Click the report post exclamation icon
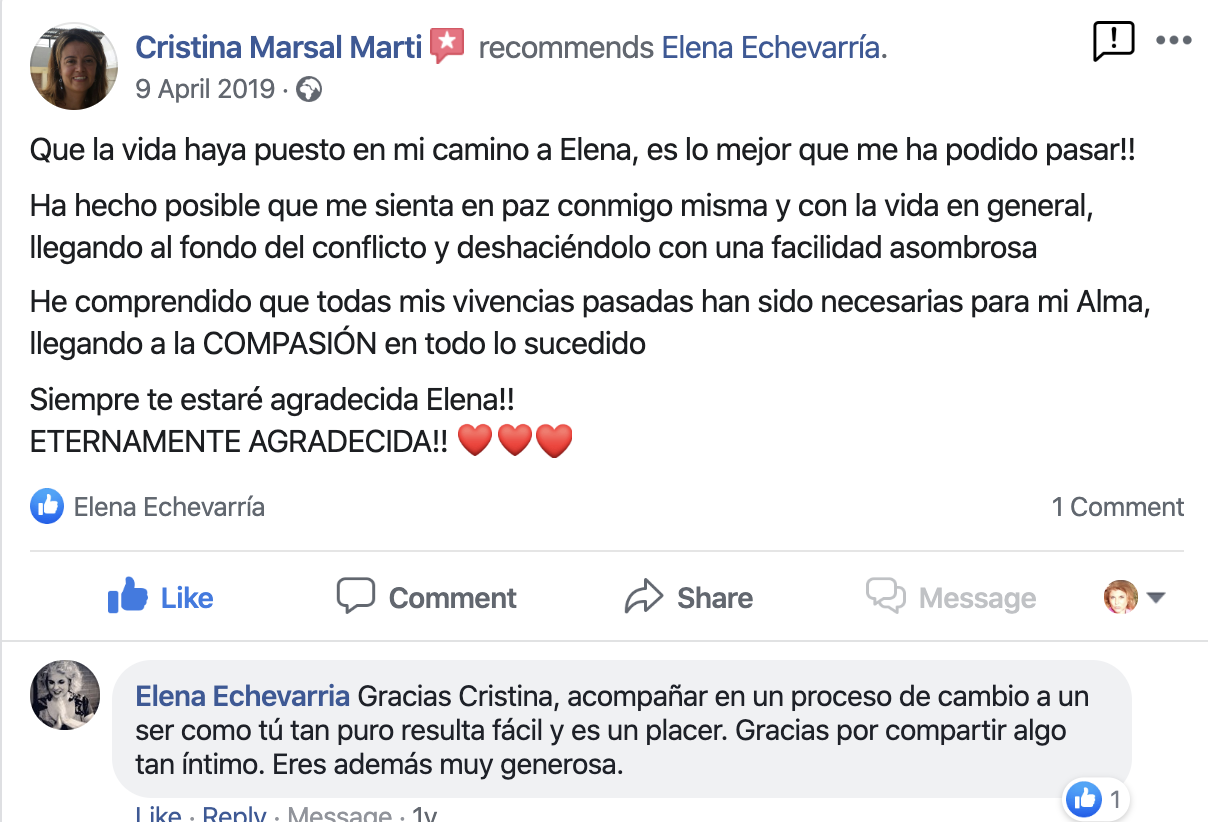 click(1113, 42)
